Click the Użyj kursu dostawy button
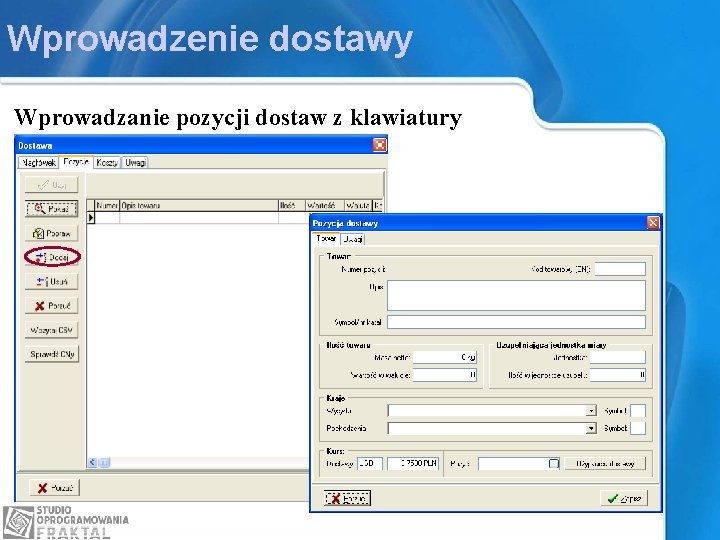 (x=605, y=464)
